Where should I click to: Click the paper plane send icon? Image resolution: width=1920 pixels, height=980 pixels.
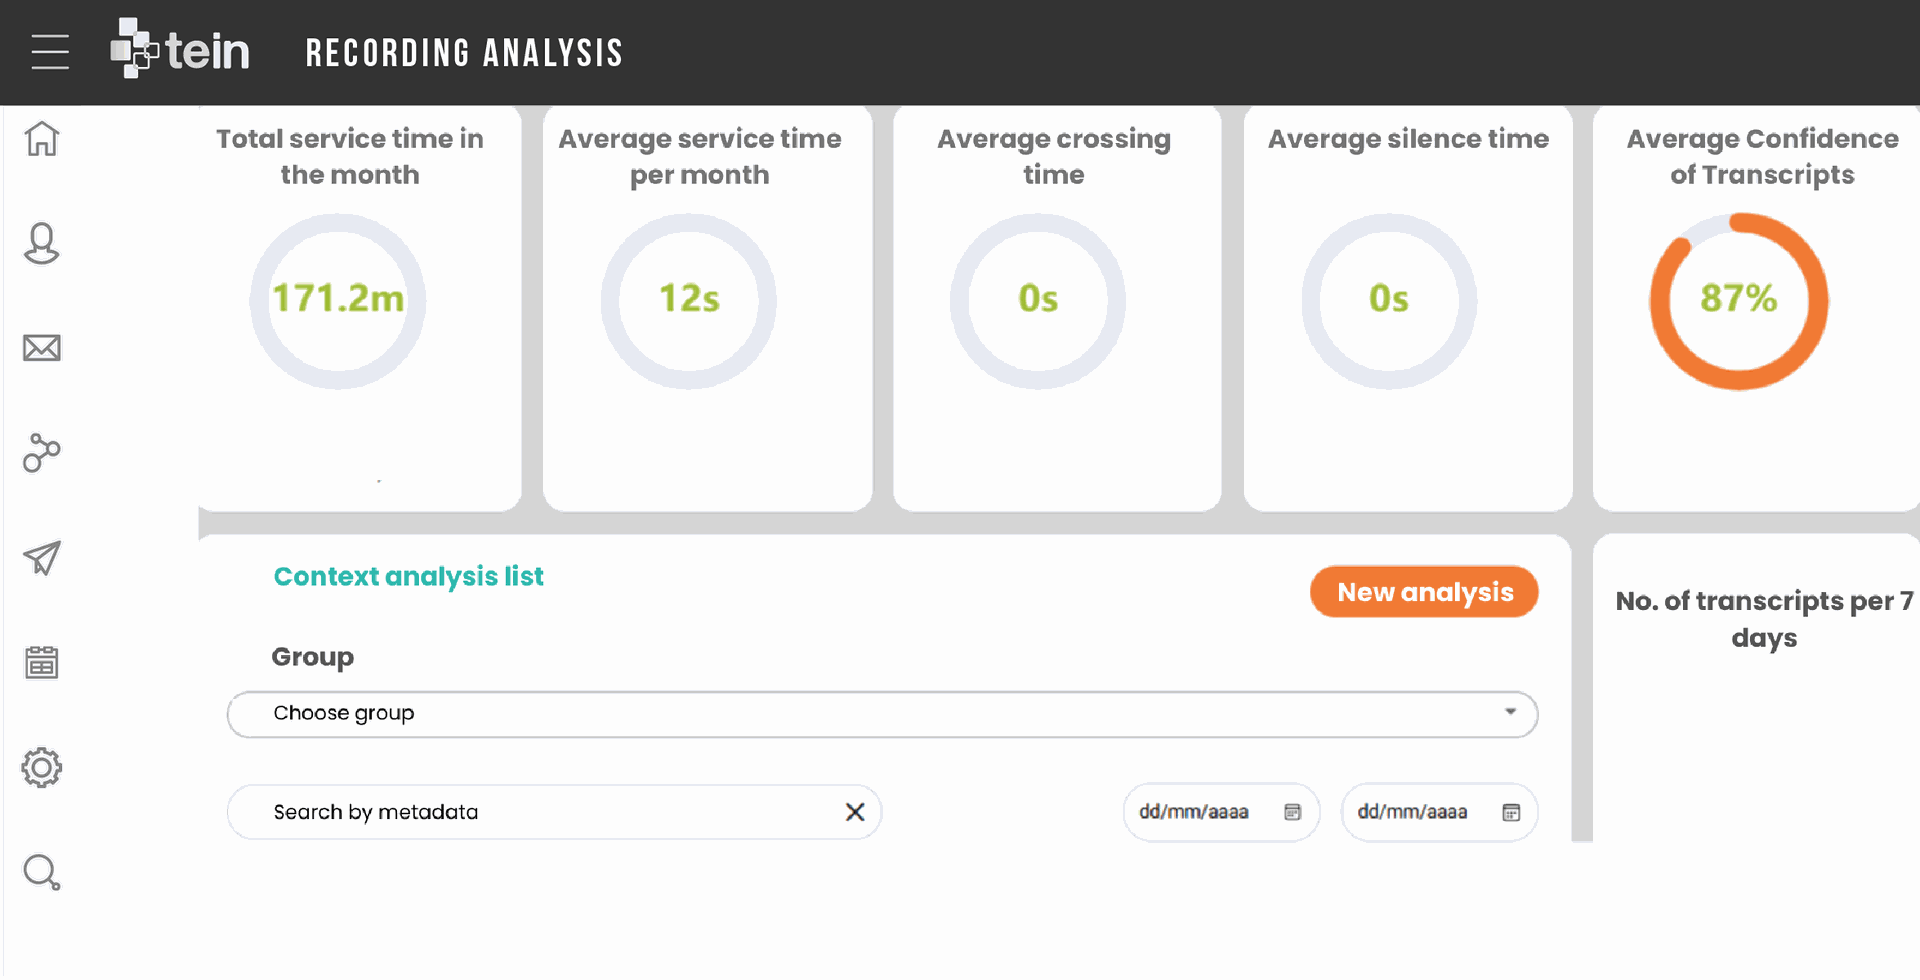(42, 558)
